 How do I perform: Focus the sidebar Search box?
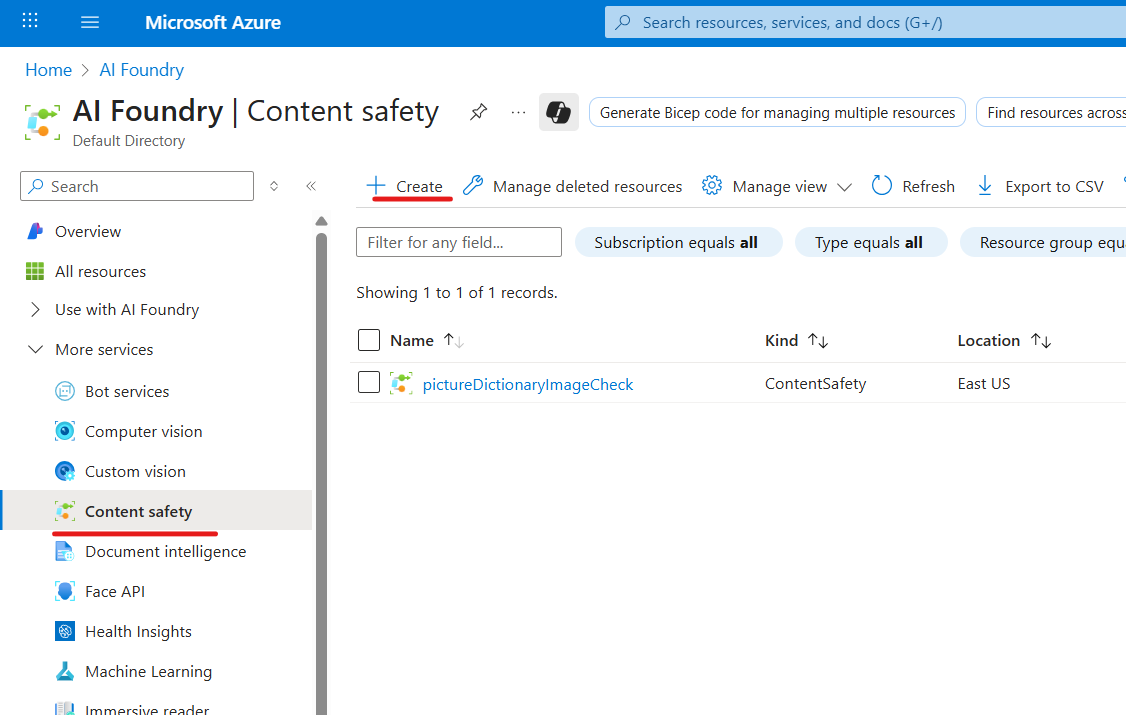tap(137, 186)
